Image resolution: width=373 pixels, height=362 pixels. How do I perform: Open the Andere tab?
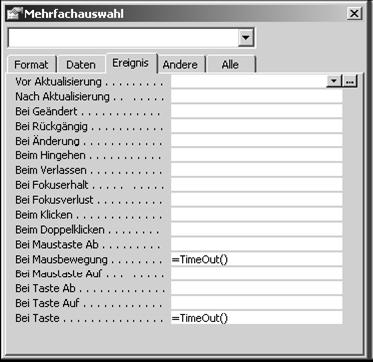[180, 65]
